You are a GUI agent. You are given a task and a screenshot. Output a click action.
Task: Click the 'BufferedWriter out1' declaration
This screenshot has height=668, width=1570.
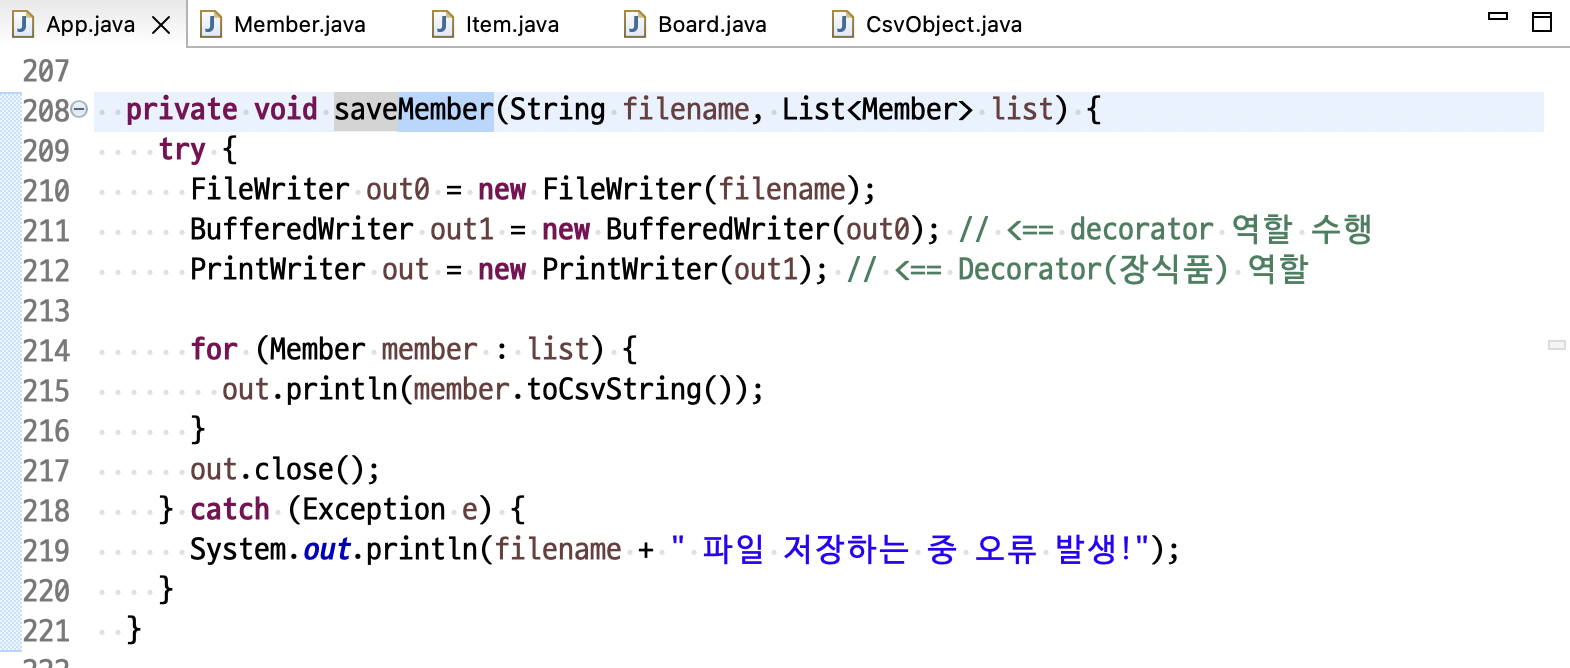click(342, 229)
